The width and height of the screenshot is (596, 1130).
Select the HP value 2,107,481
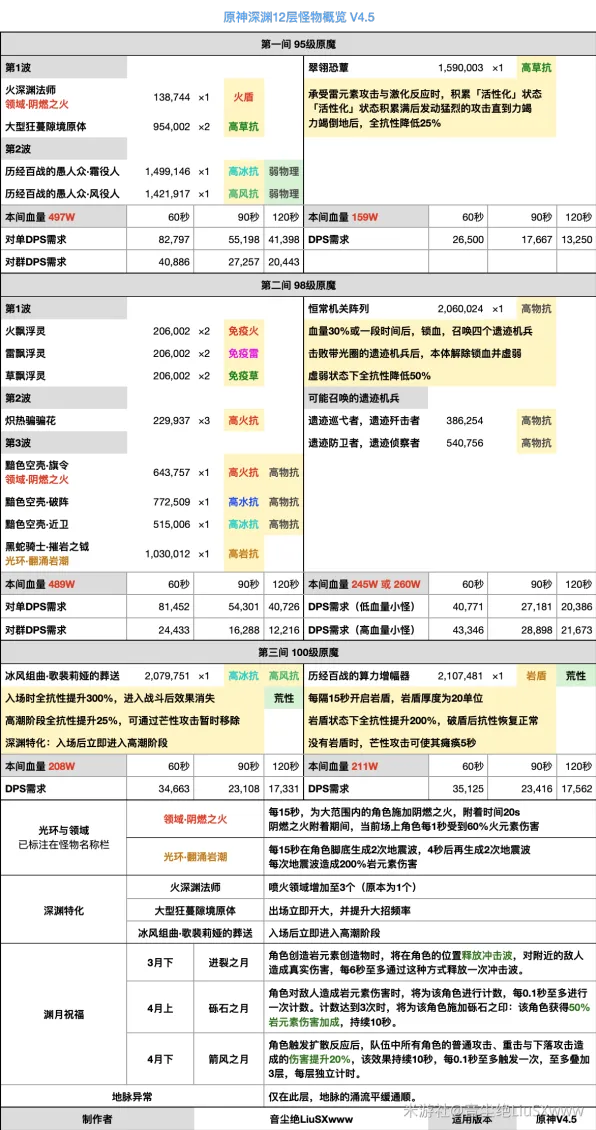(x=460, y=676)
